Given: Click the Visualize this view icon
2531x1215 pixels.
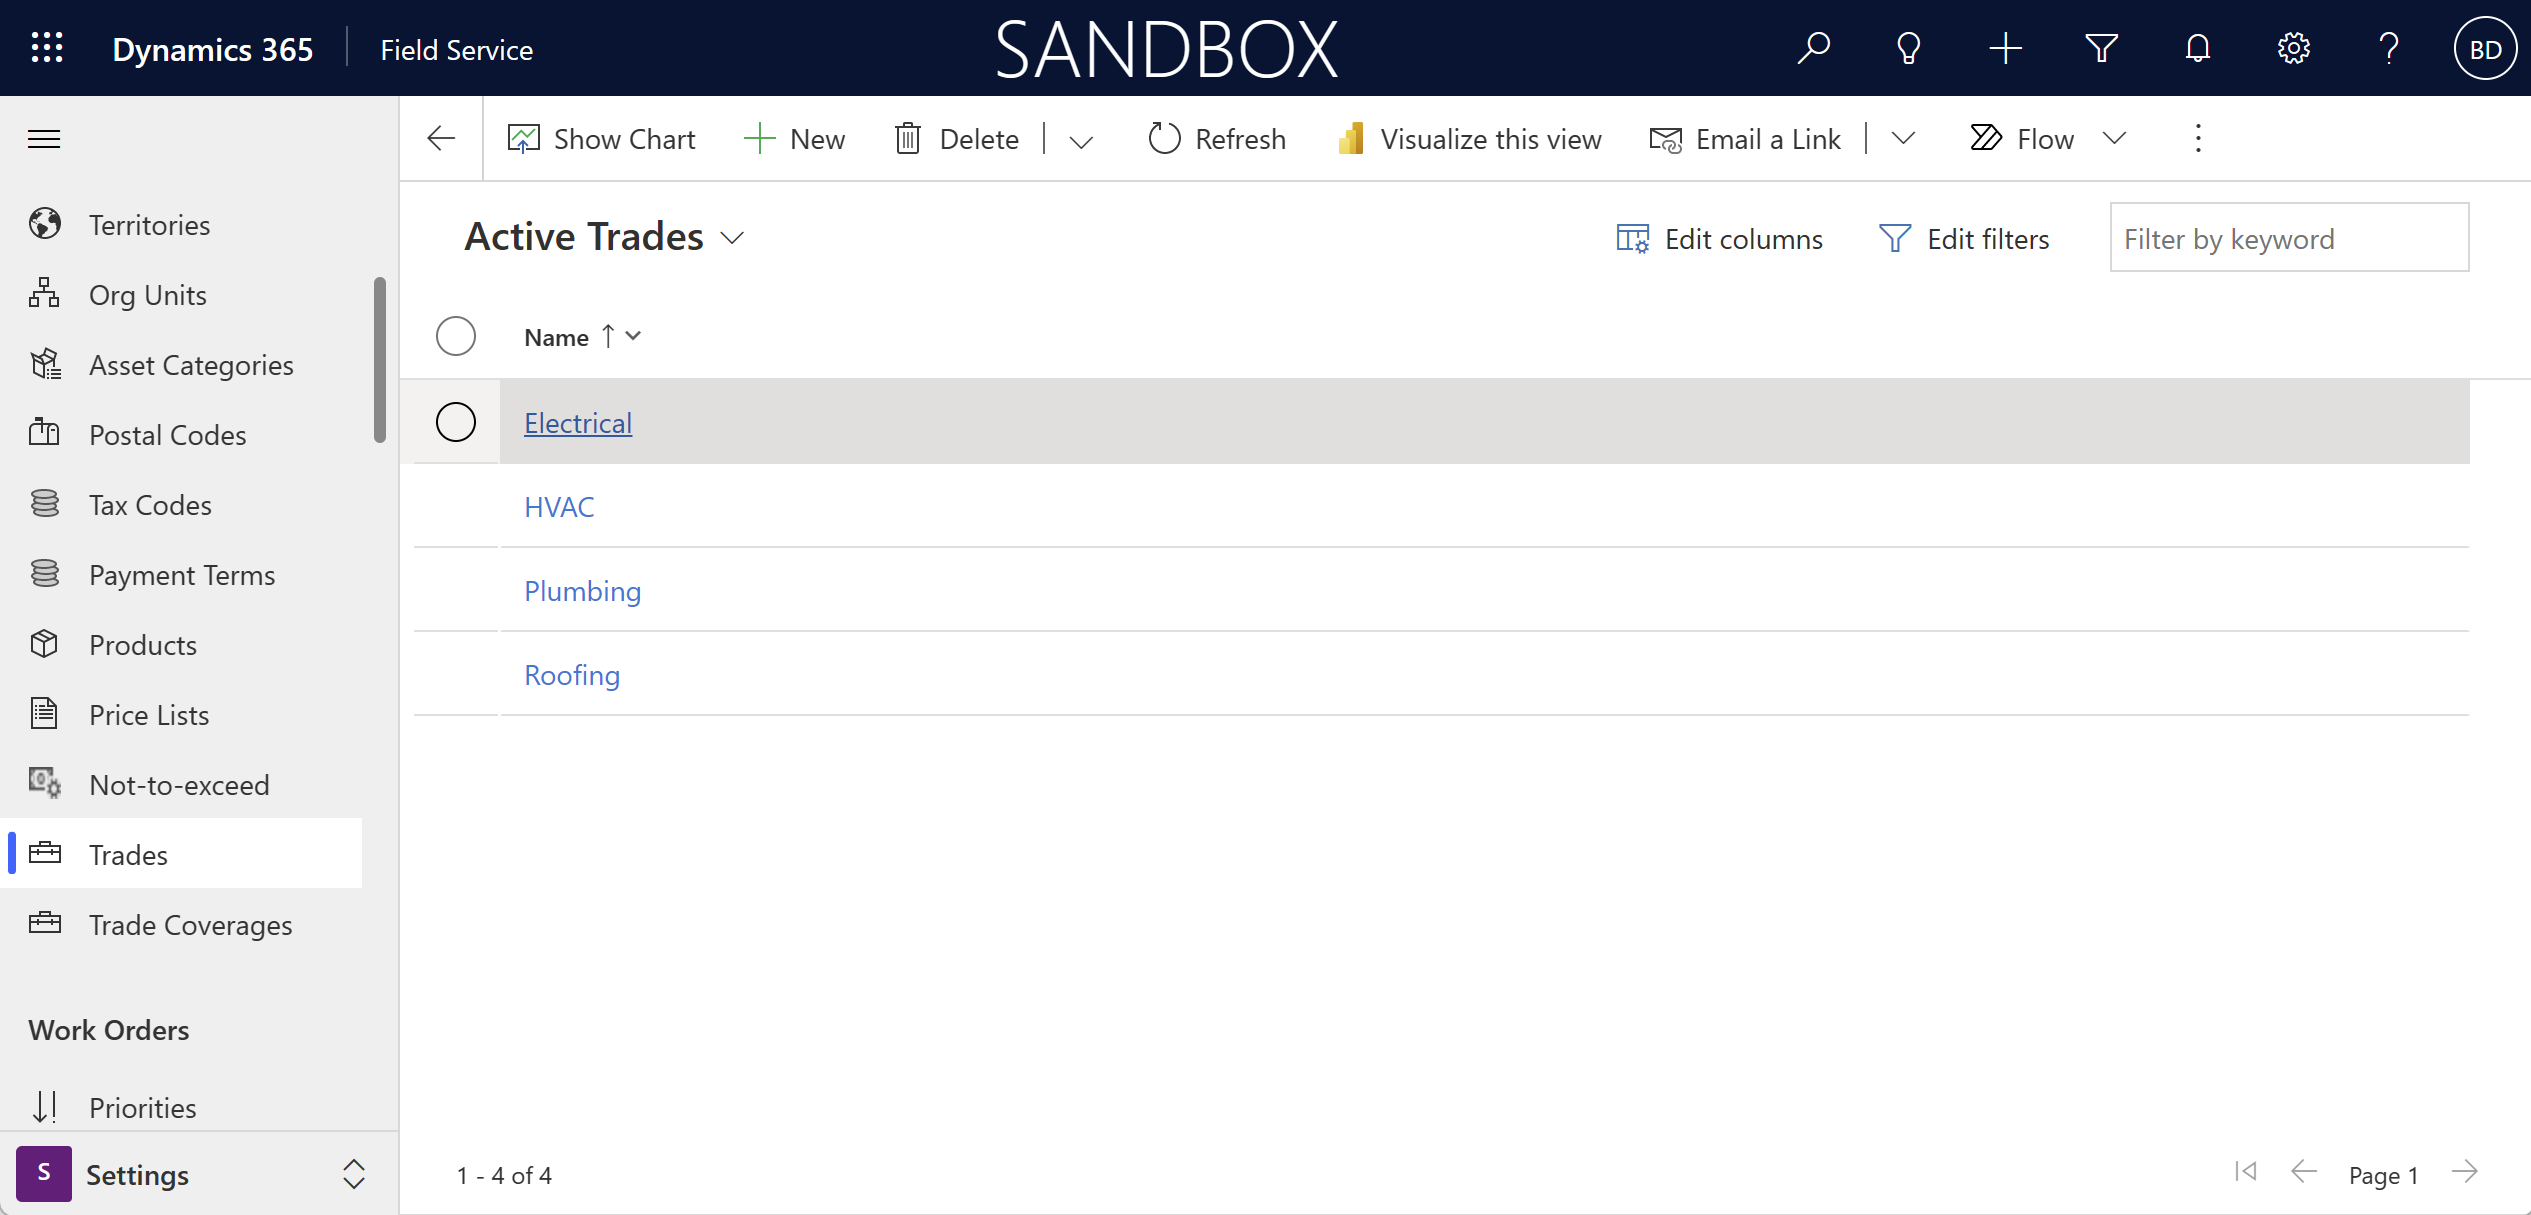Looking at the screenshot, I should click(x=1353, y=137).
